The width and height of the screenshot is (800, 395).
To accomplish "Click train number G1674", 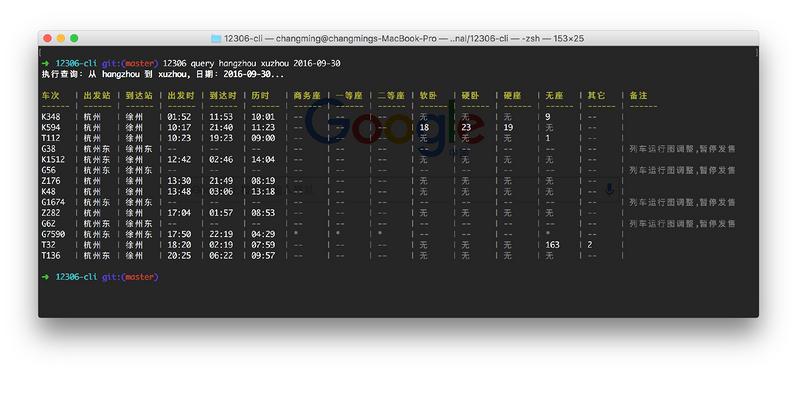I will pos(53,203).
